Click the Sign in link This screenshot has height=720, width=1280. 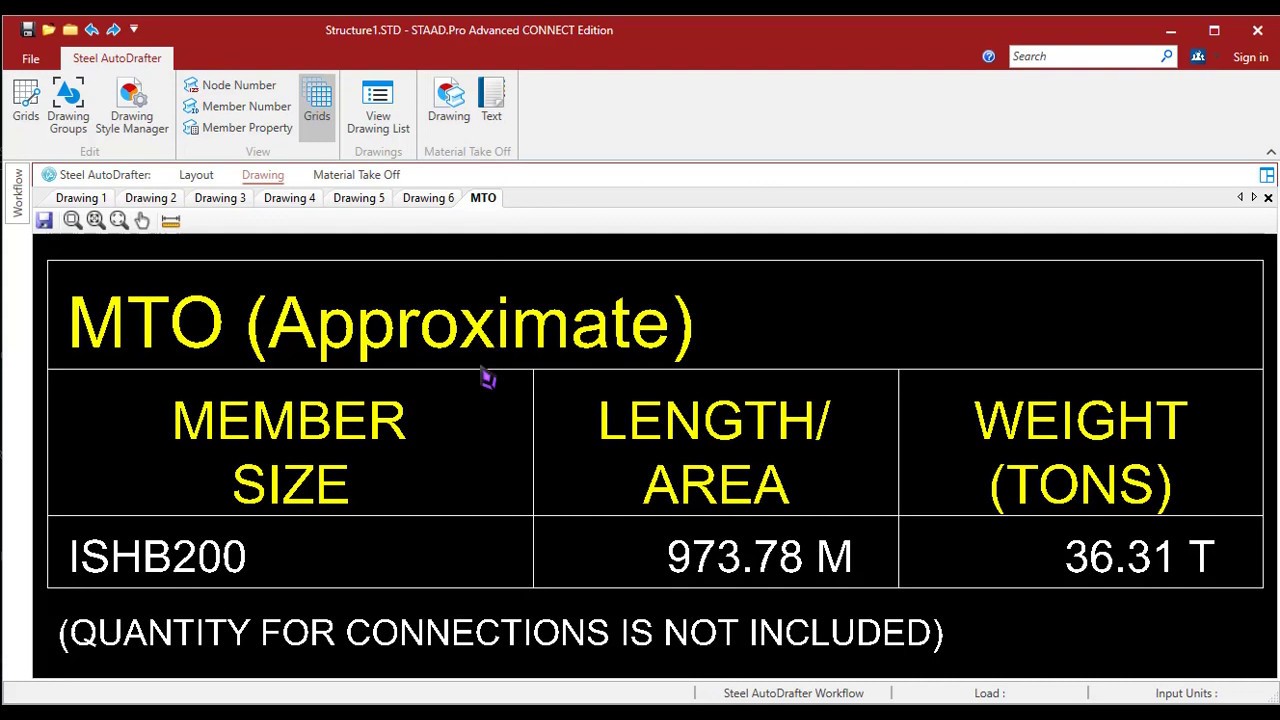point(1250,58)
